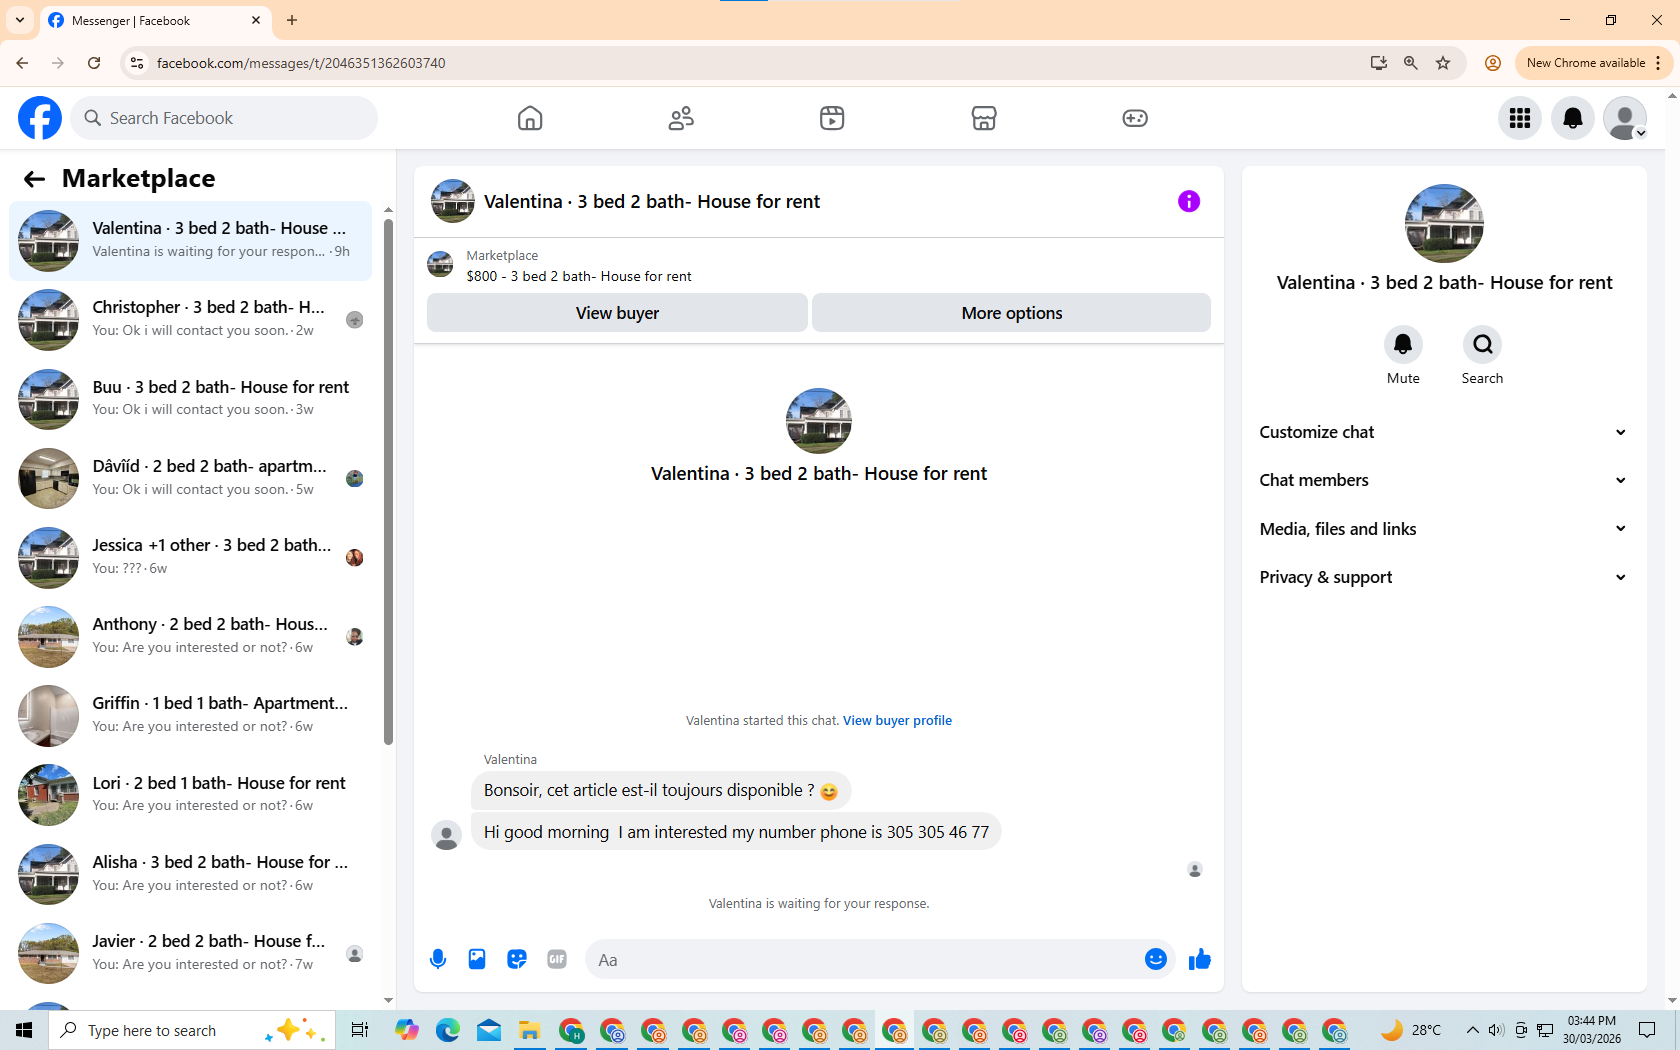The height and width of the screenshot is (1050, 1680).
Task: Expand Chat members section
Action: click(x=1443, y=480)
